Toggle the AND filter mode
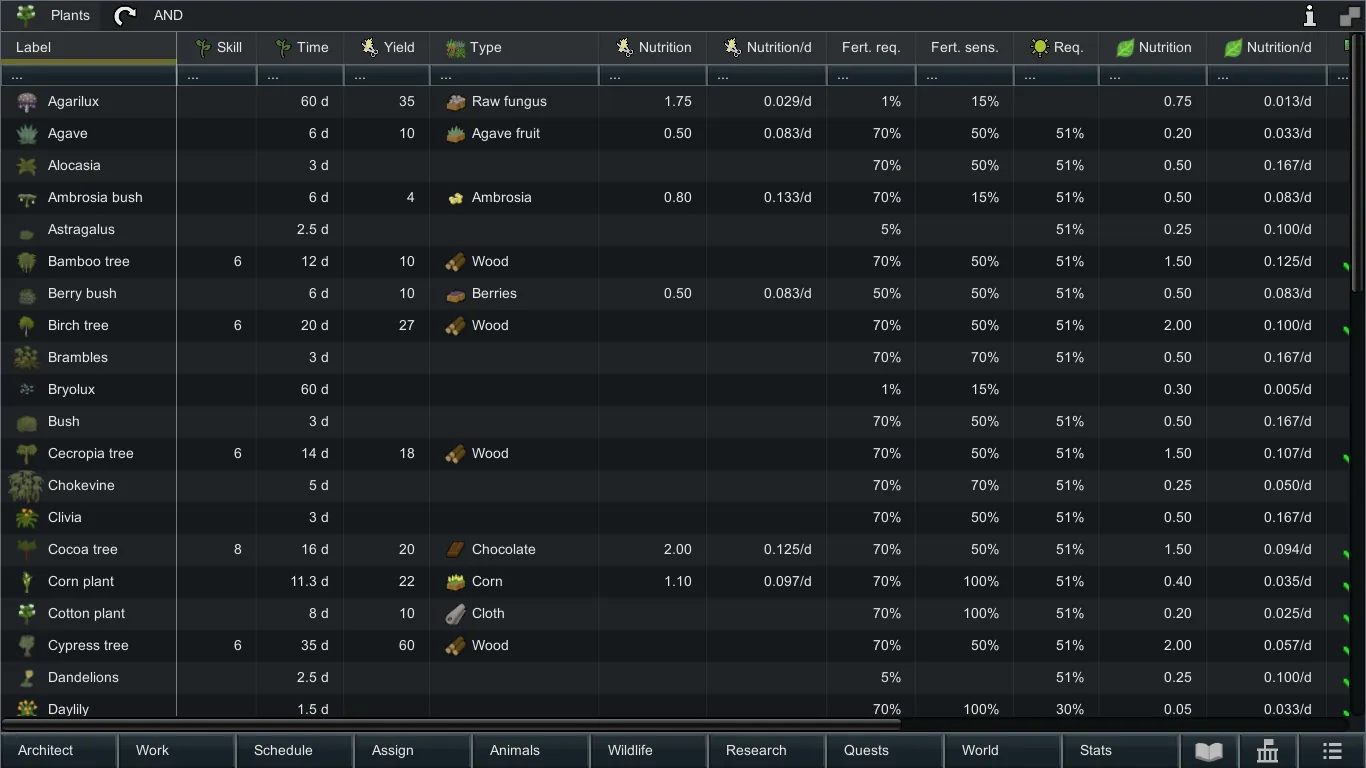The image size is (1366, 768). [x=168, y=15]
